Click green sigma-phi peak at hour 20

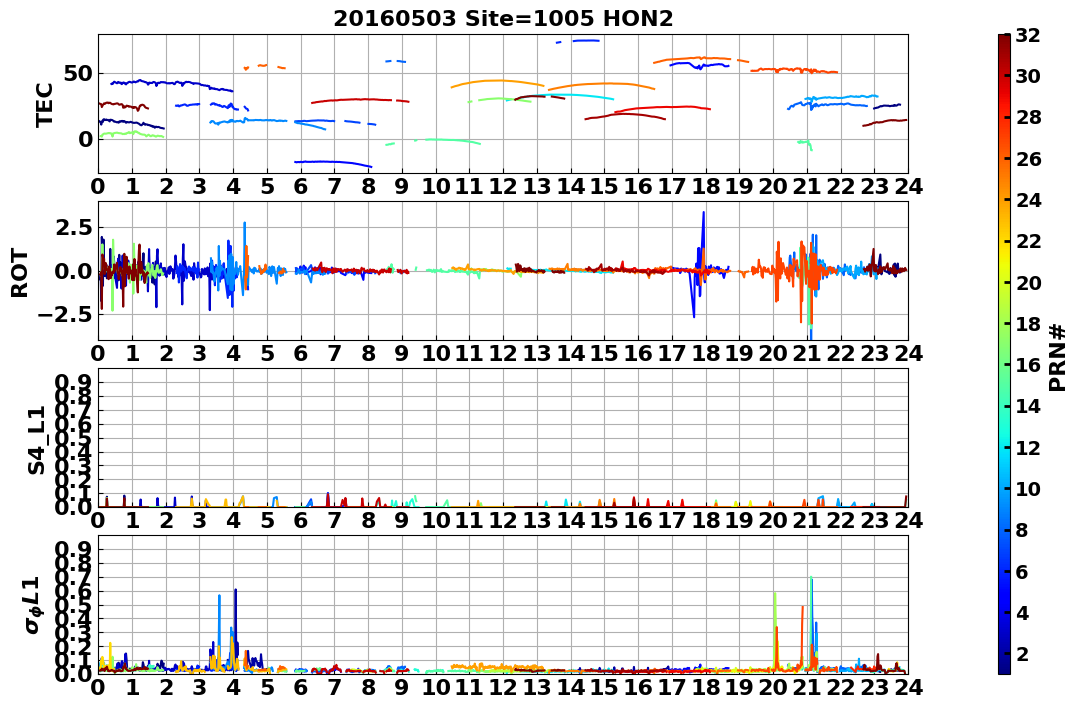(775, 631)
